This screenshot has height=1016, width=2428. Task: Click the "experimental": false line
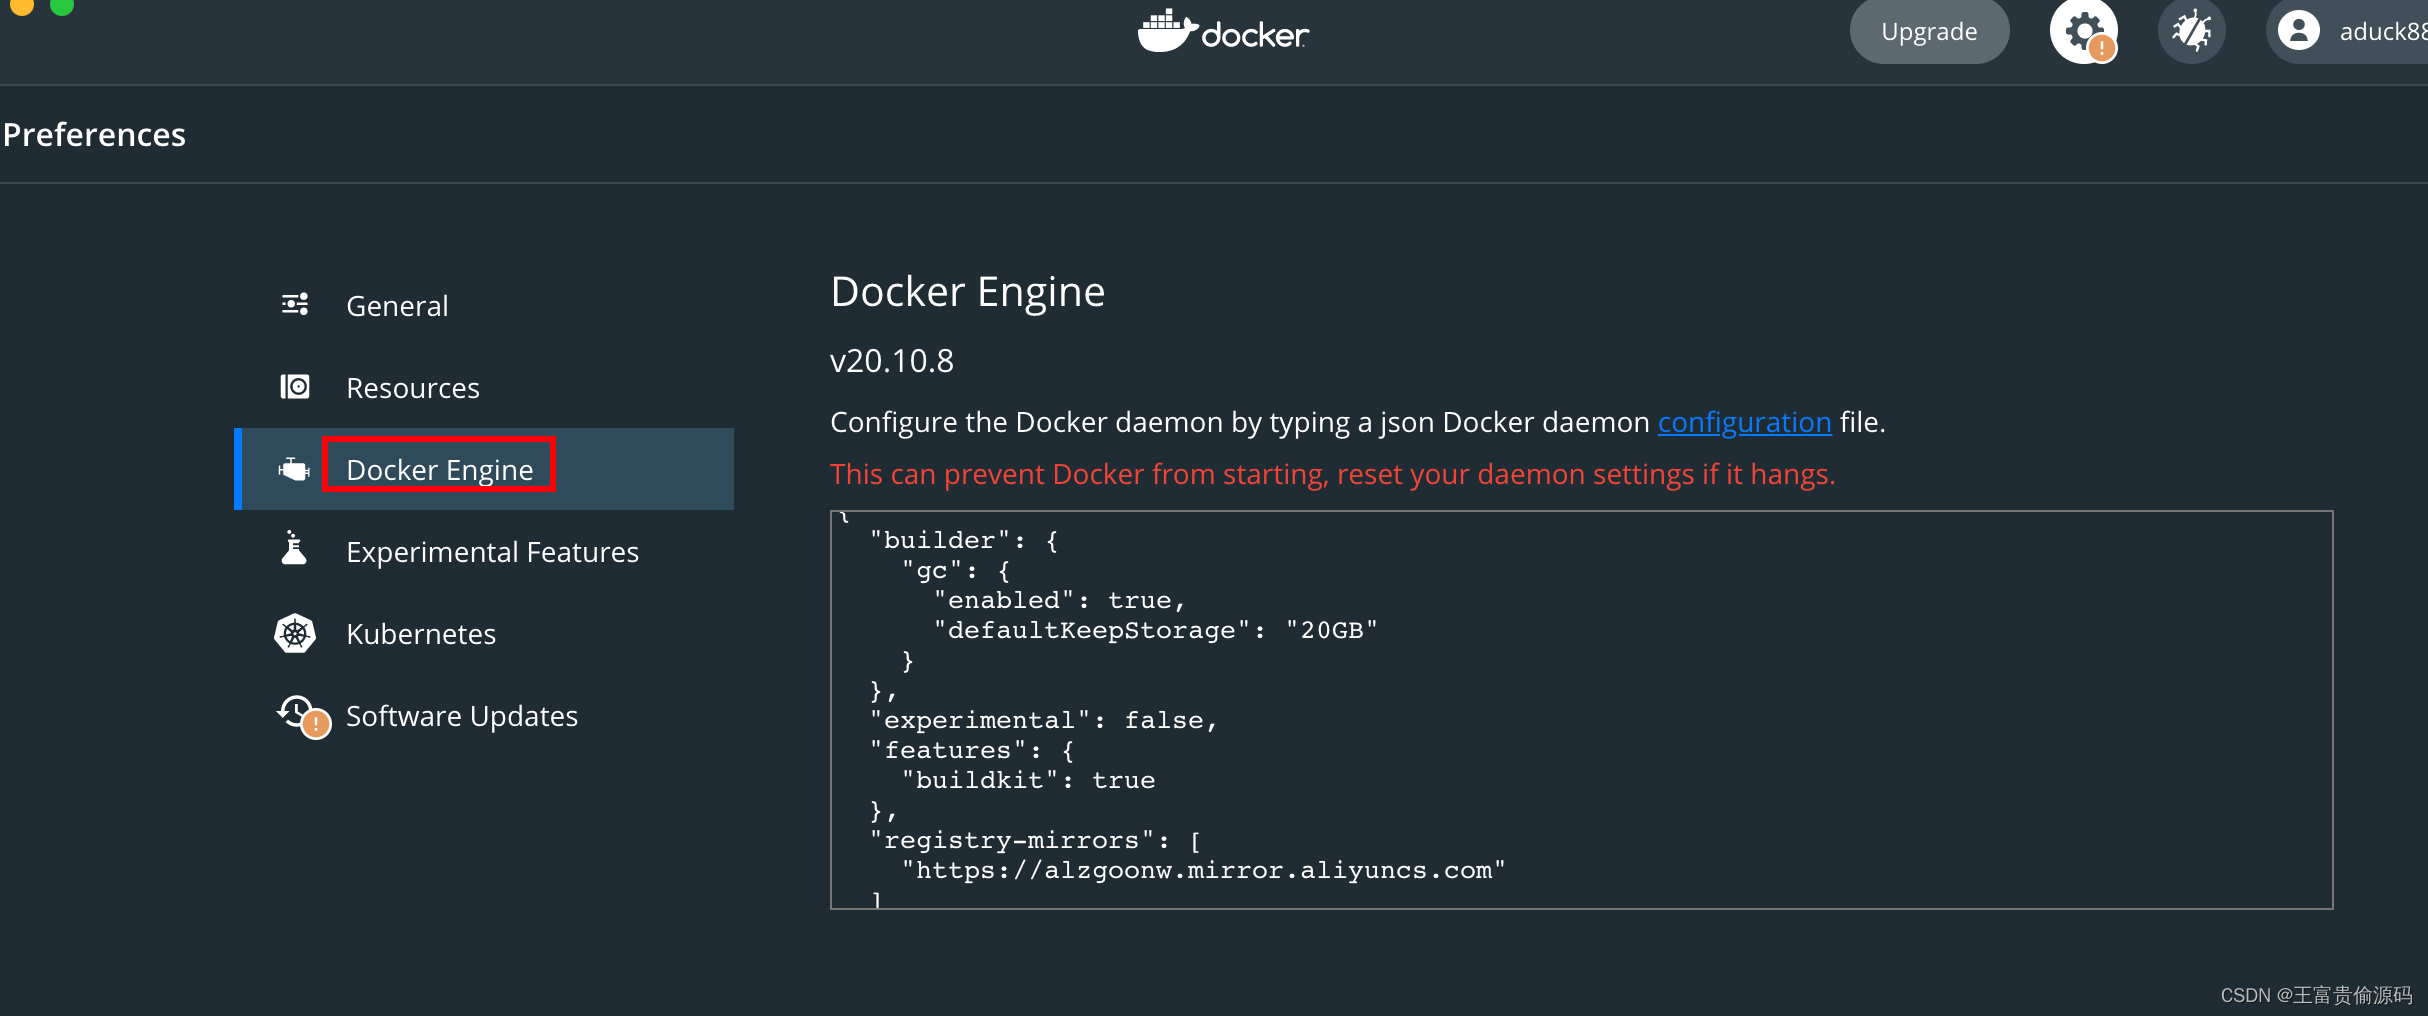click(1043, 720)
